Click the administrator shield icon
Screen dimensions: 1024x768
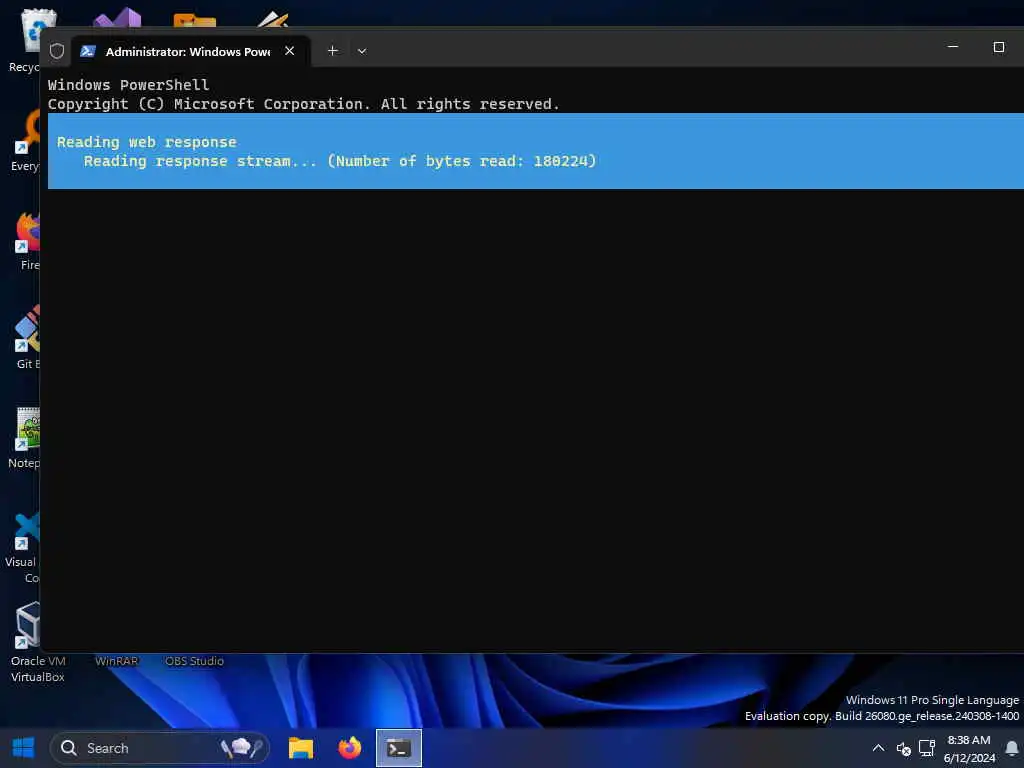(57, 51)
